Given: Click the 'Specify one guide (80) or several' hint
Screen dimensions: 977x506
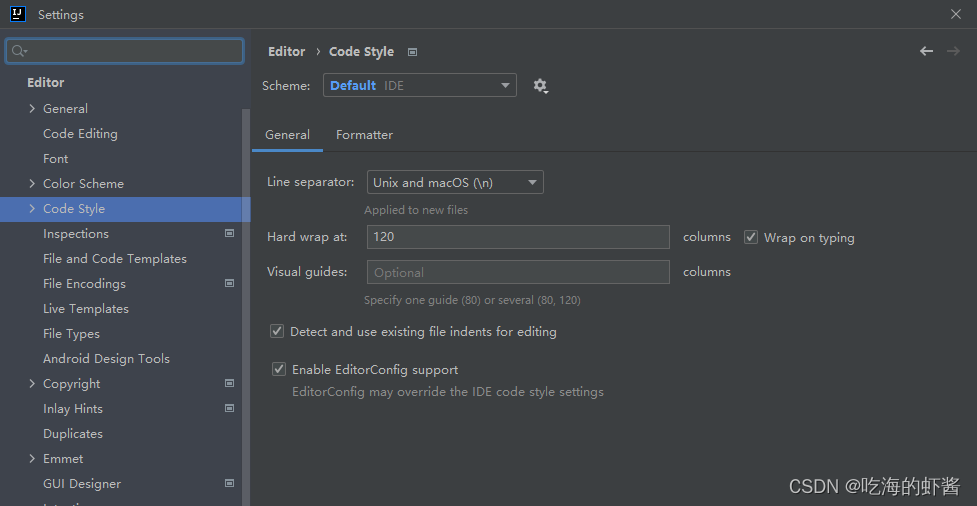Looking at the screenshot, I should click(x=472, y=300).
